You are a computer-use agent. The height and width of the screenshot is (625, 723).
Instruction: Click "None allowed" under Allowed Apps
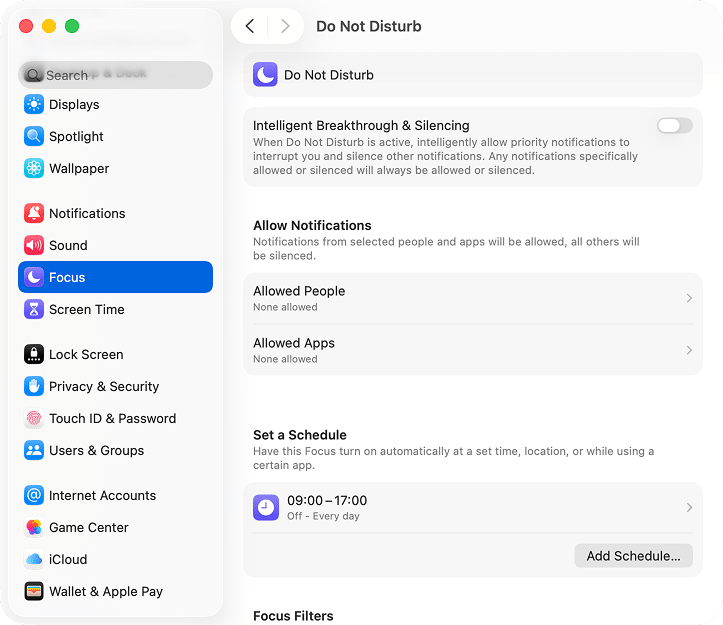[x=285, y=359]
